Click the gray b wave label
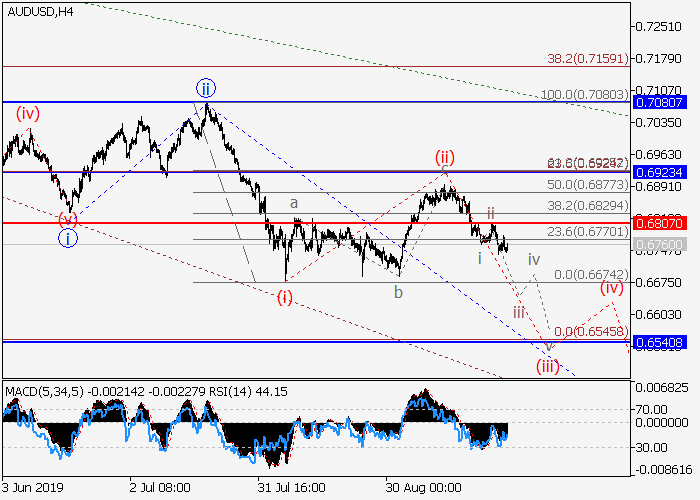 pyautogui.click(x=397, y=292)
